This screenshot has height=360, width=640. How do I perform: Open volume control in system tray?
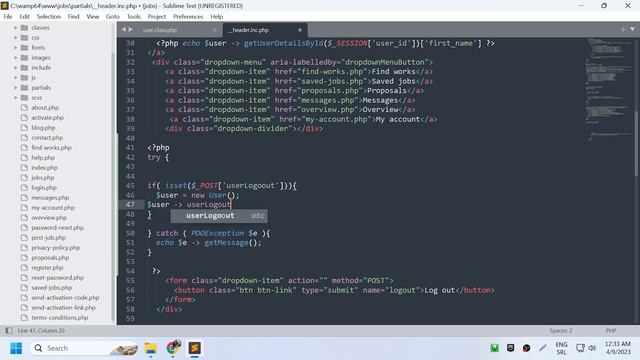[592, 348]
